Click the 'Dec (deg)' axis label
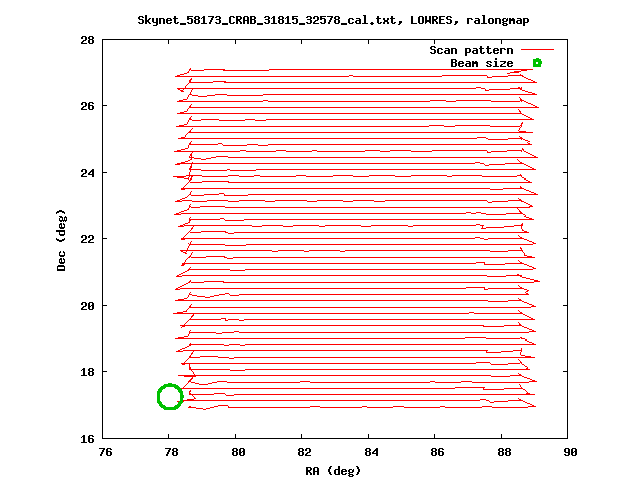The width and height of the screenshot is (640, 480). (x=61, y=240)
